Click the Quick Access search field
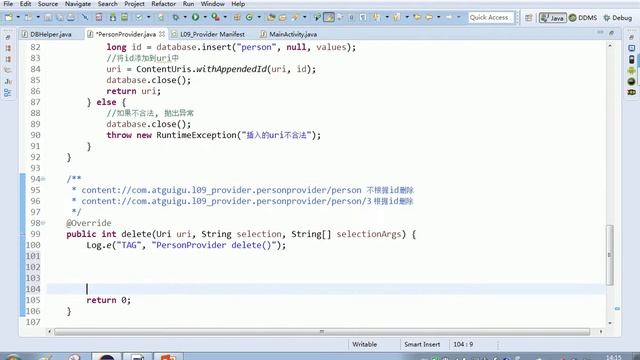The image size is (640, 360). [x=490, y=18]
